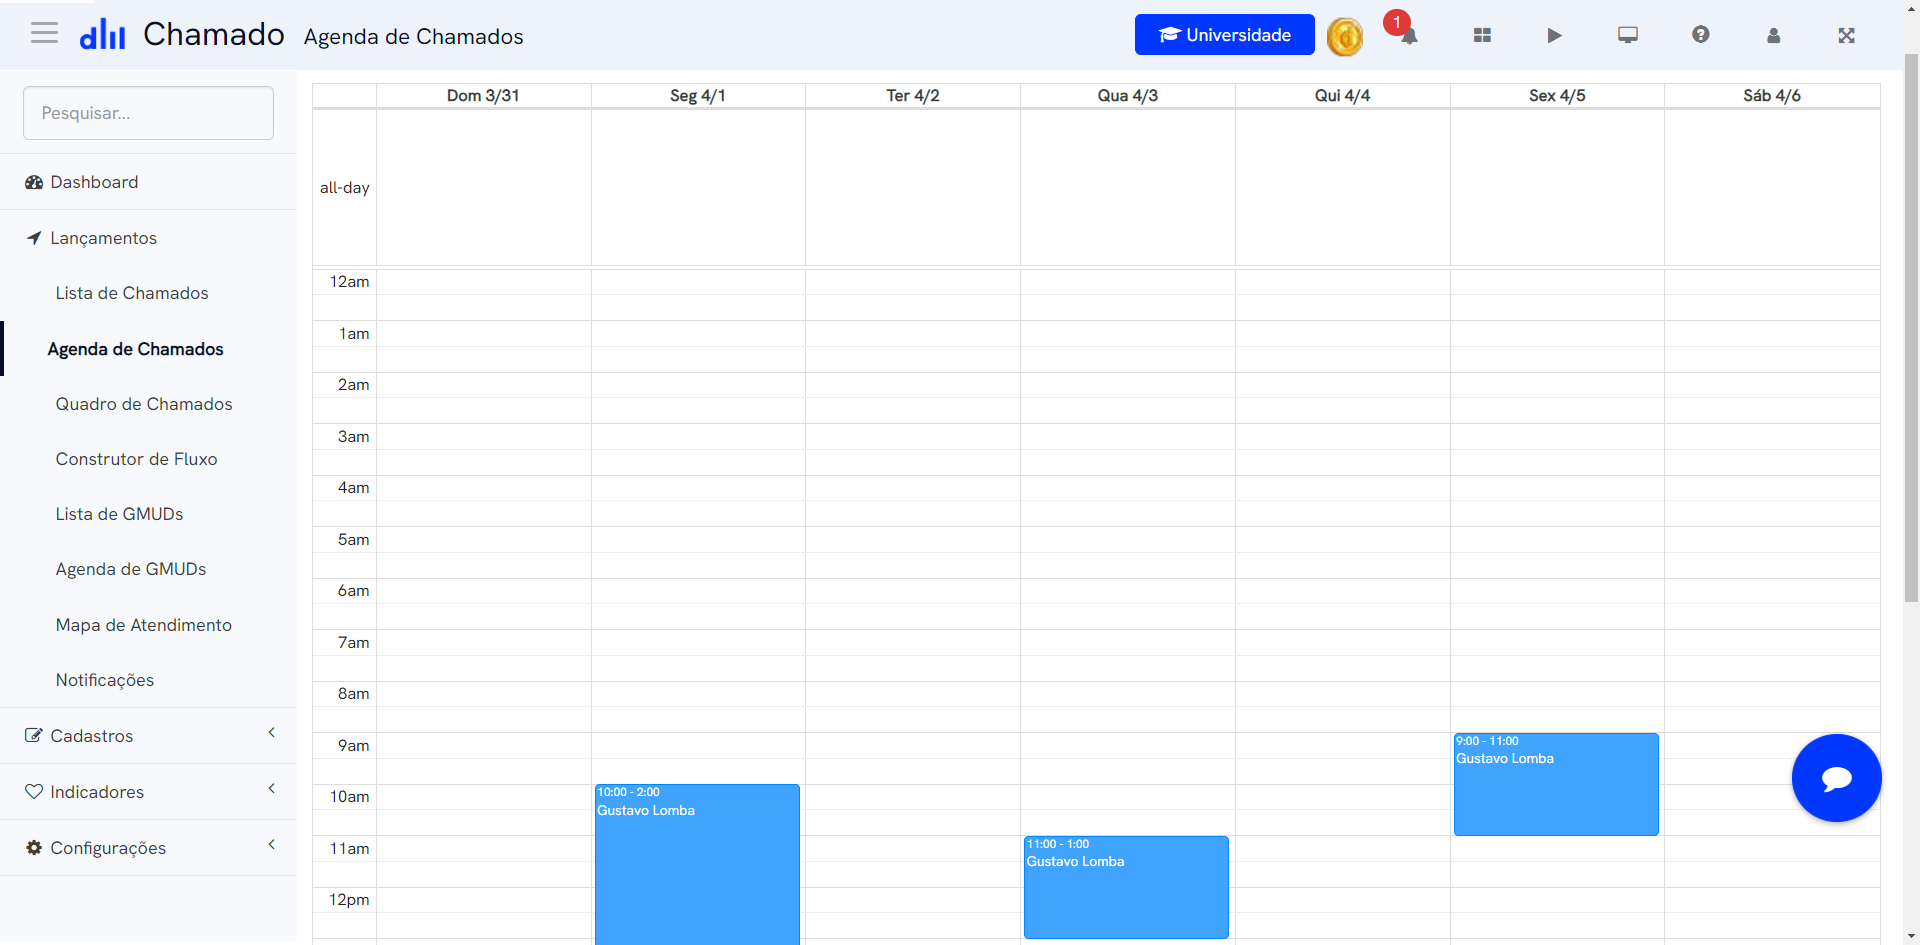Open the gold coin rewards icon
The height and width of the screenshot is (945, 1920).
(1345, 37)
